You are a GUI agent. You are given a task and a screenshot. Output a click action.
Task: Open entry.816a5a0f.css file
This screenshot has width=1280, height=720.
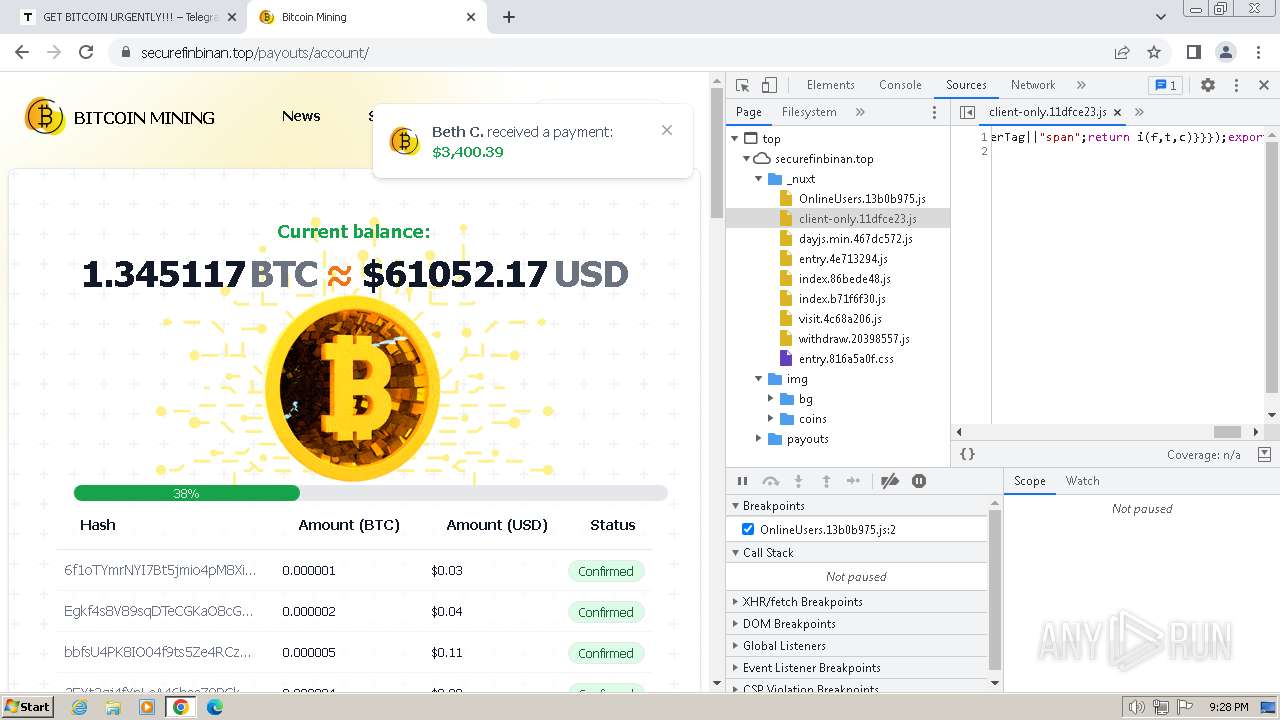point(846,359)
